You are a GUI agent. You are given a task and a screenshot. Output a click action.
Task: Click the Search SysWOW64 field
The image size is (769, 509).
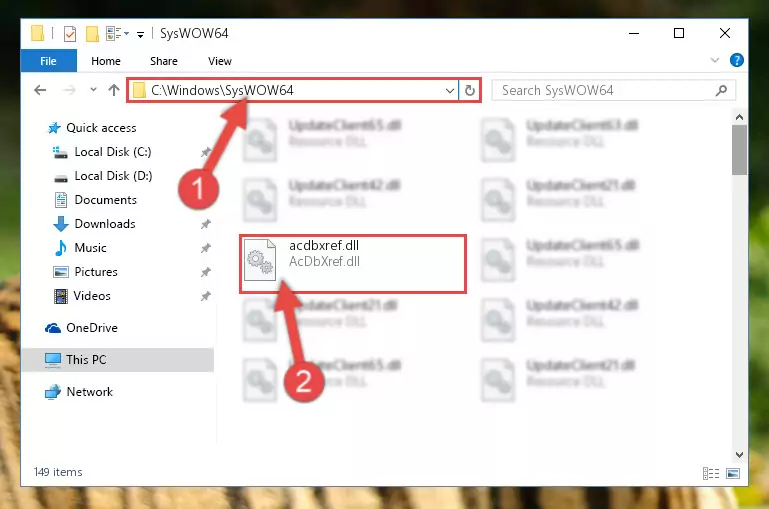pyautogui.click(x=614, y=90)
